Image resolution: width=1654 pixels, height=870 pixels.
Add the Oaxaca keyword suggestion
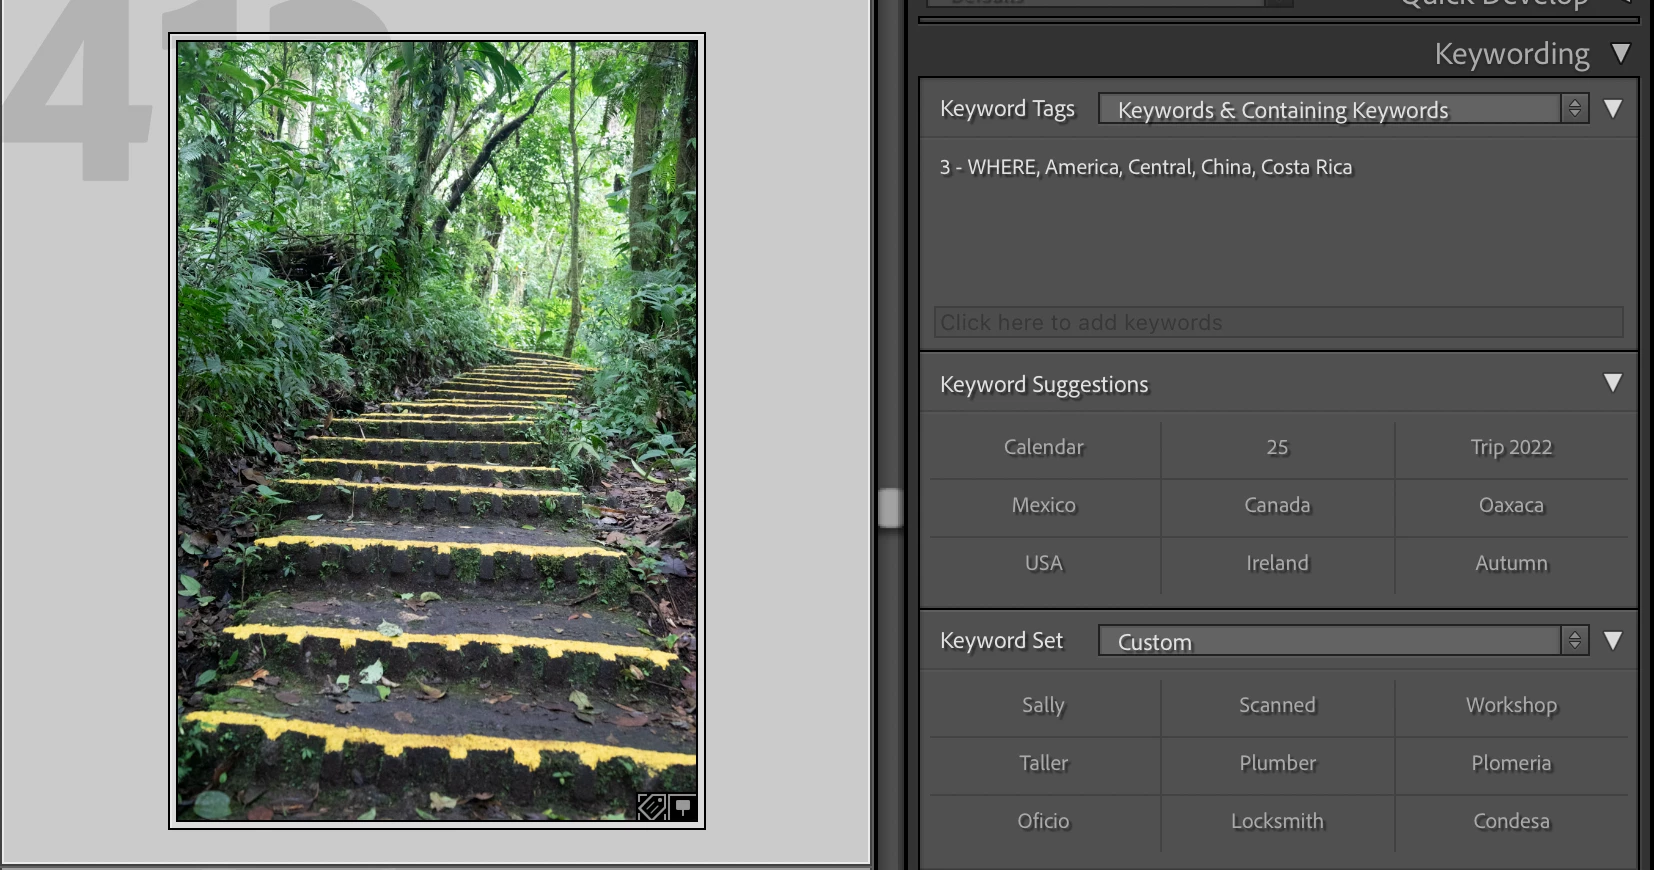(1511, 505)
